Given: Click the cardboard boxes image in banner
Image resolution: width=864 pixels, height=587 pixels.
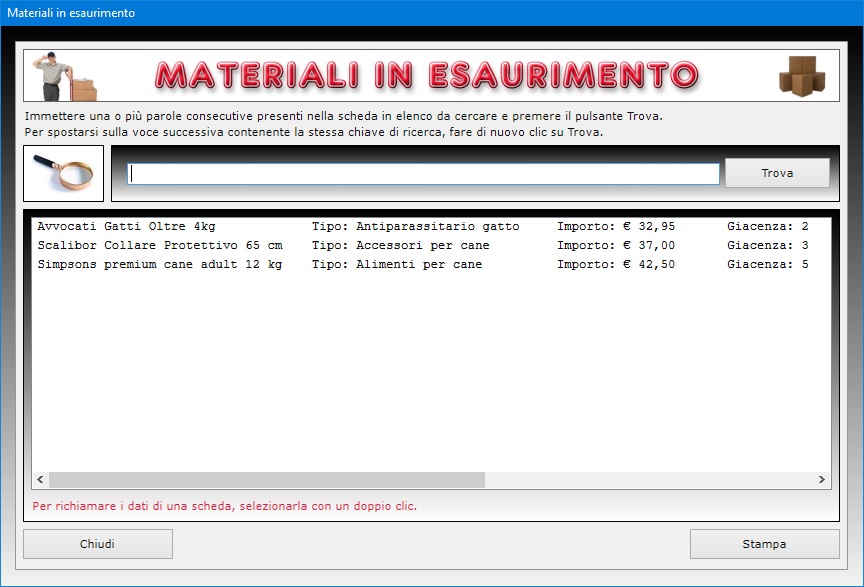Looking at the screenshot, I should 802,76.
